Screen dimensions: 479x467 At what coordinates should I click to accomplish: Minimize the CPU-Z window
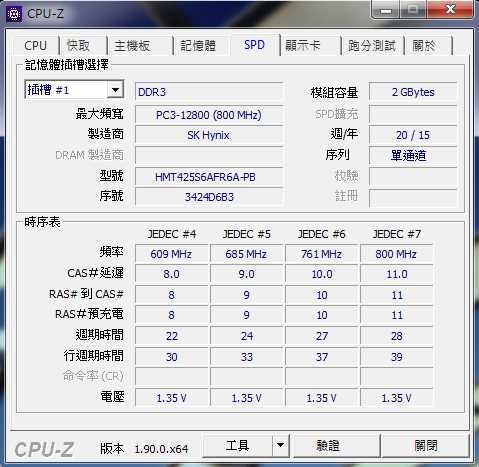[387, 11]
